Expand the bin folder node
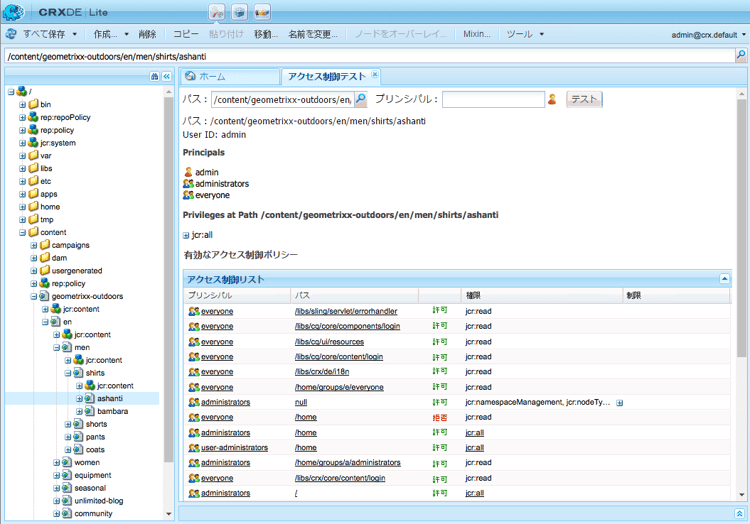The height and width of the screenshot is (524, 750). click(x=22, y=104)
